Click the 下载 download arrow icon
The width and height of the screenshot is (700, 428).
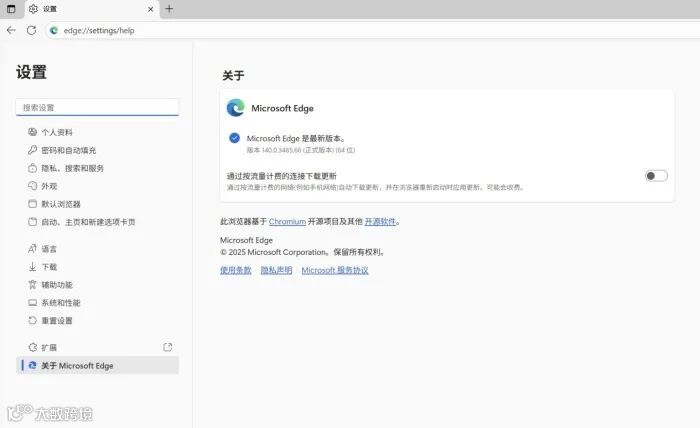click(32, 267)
